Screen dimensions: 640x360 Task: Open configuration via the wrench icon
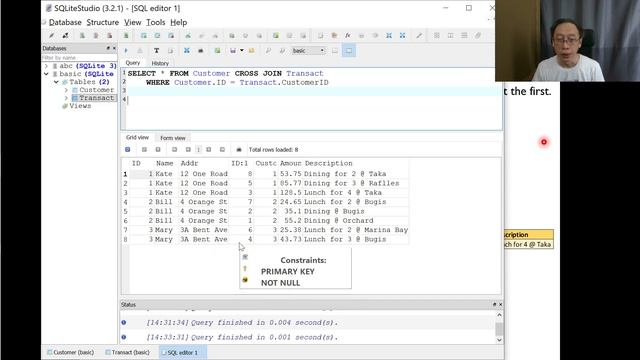(419, 36)
